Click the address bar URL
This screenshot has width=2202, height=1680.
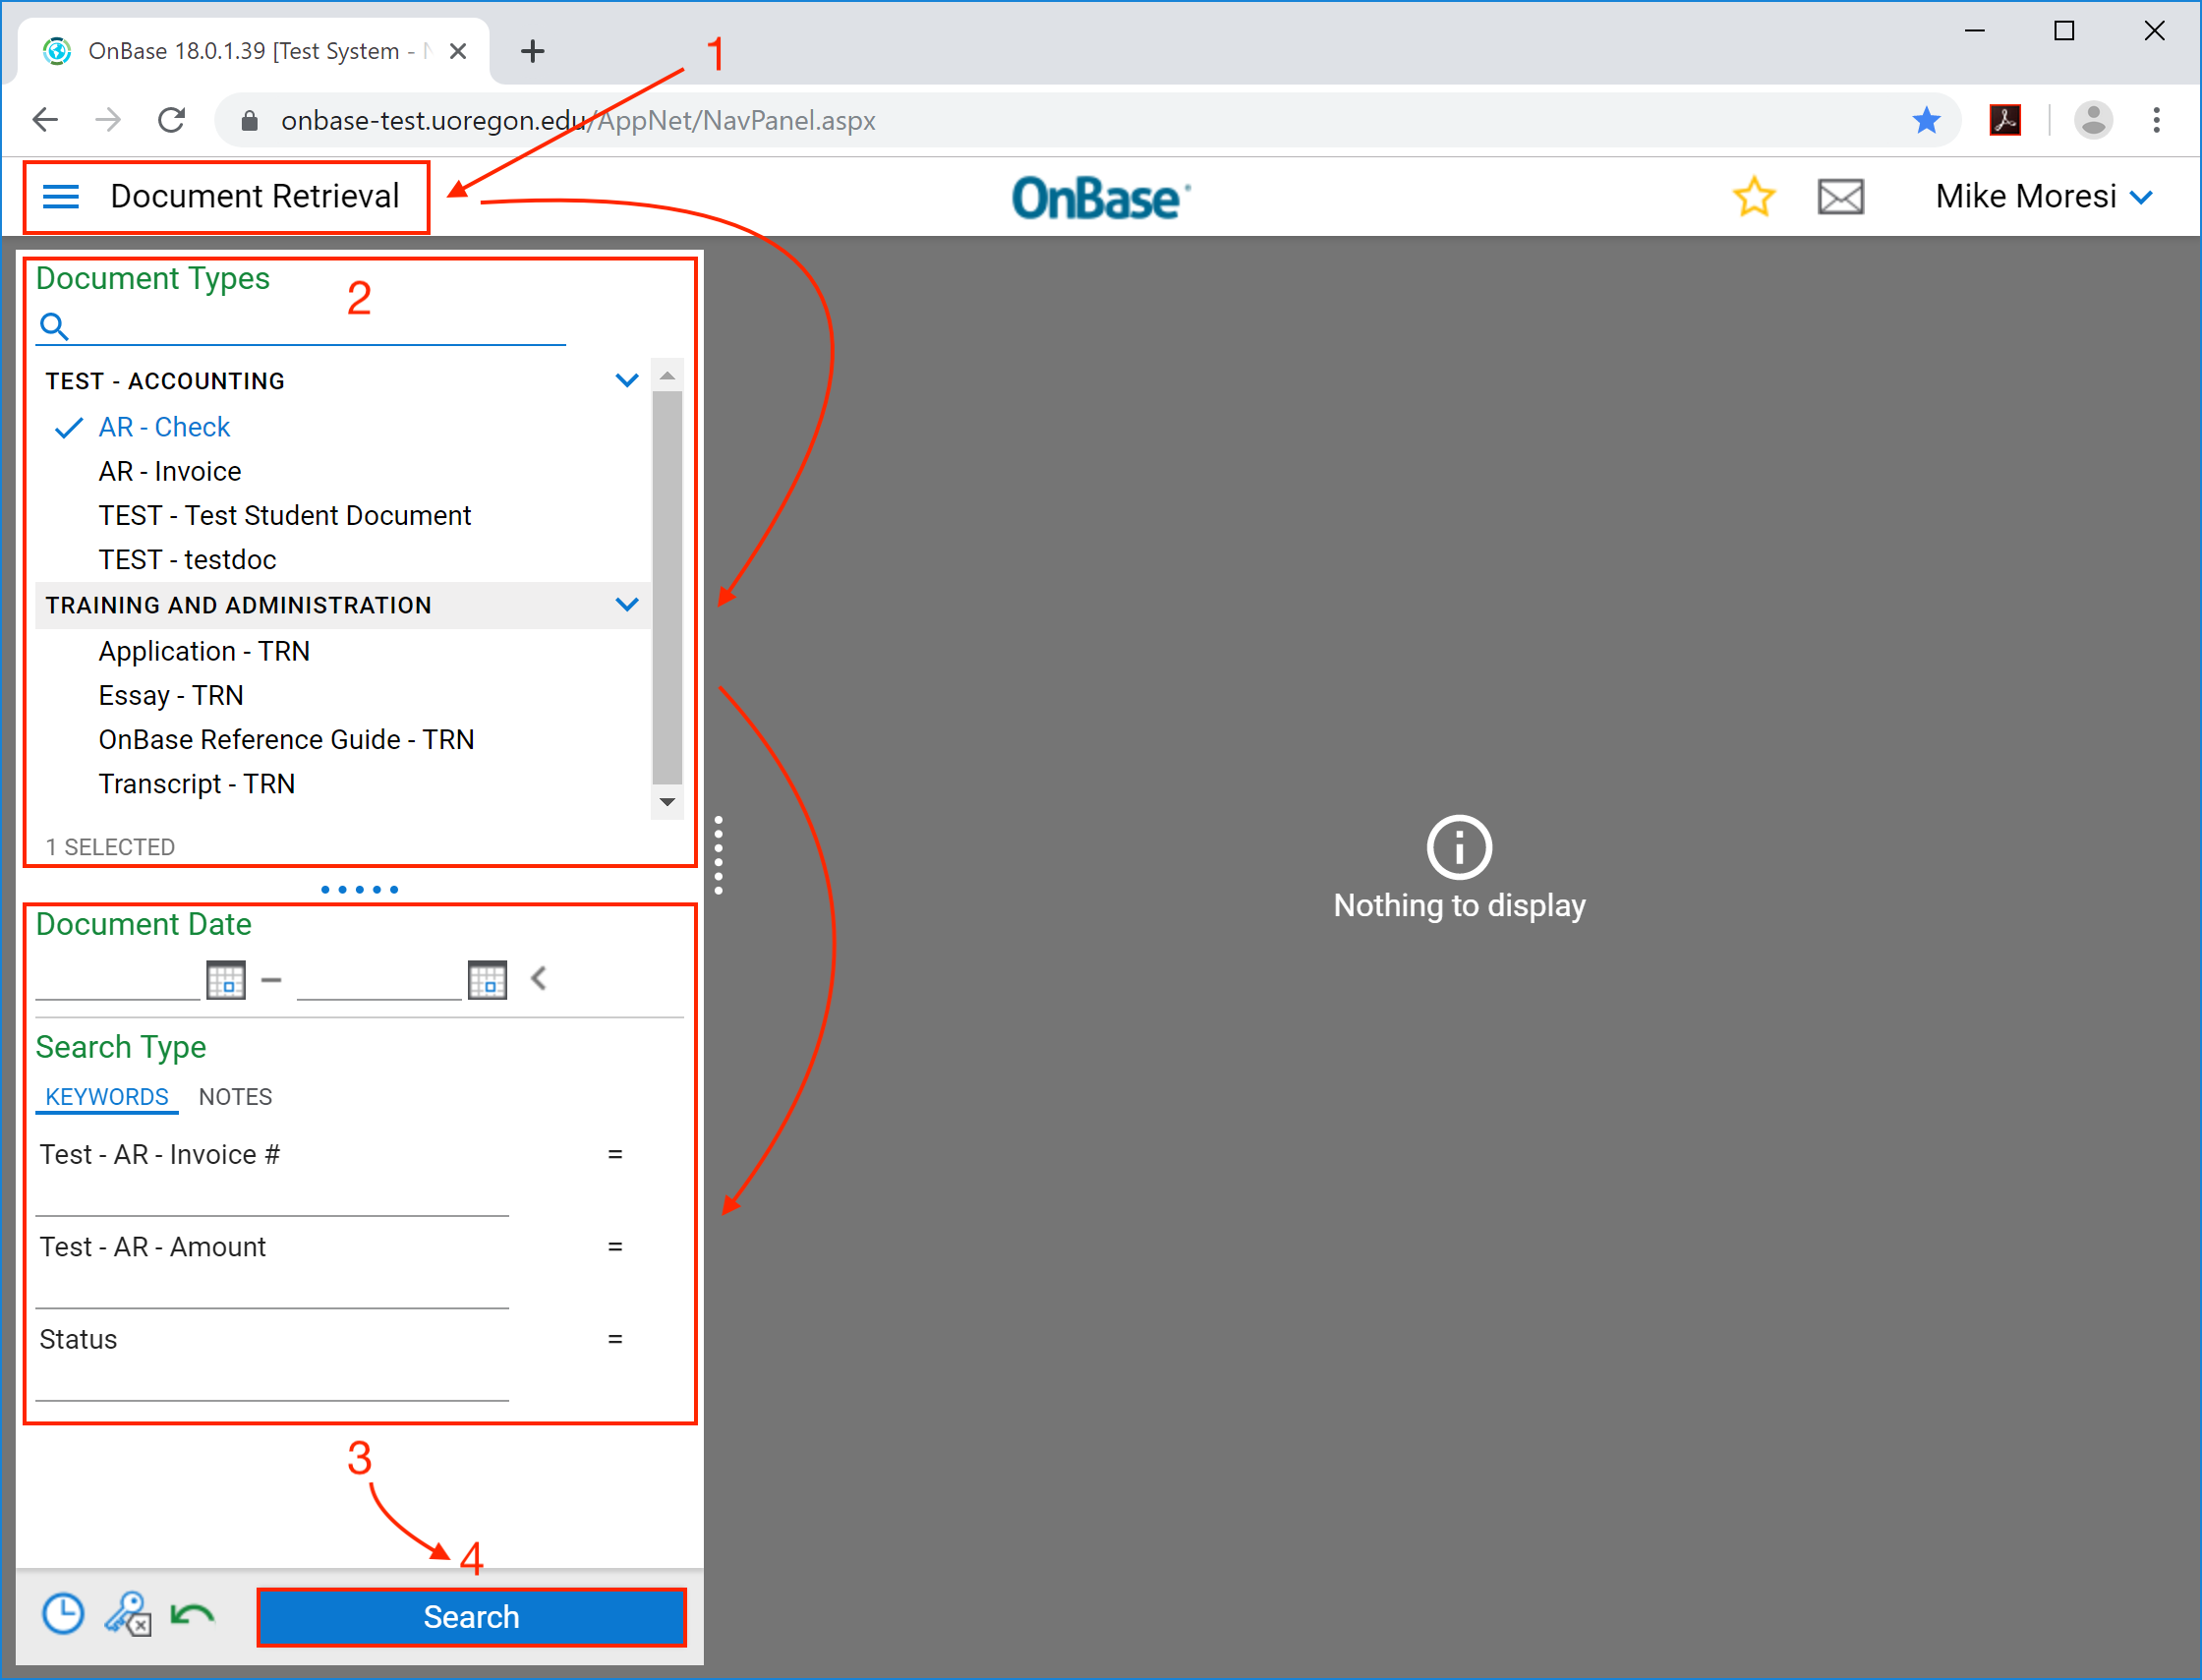(578, 121)
